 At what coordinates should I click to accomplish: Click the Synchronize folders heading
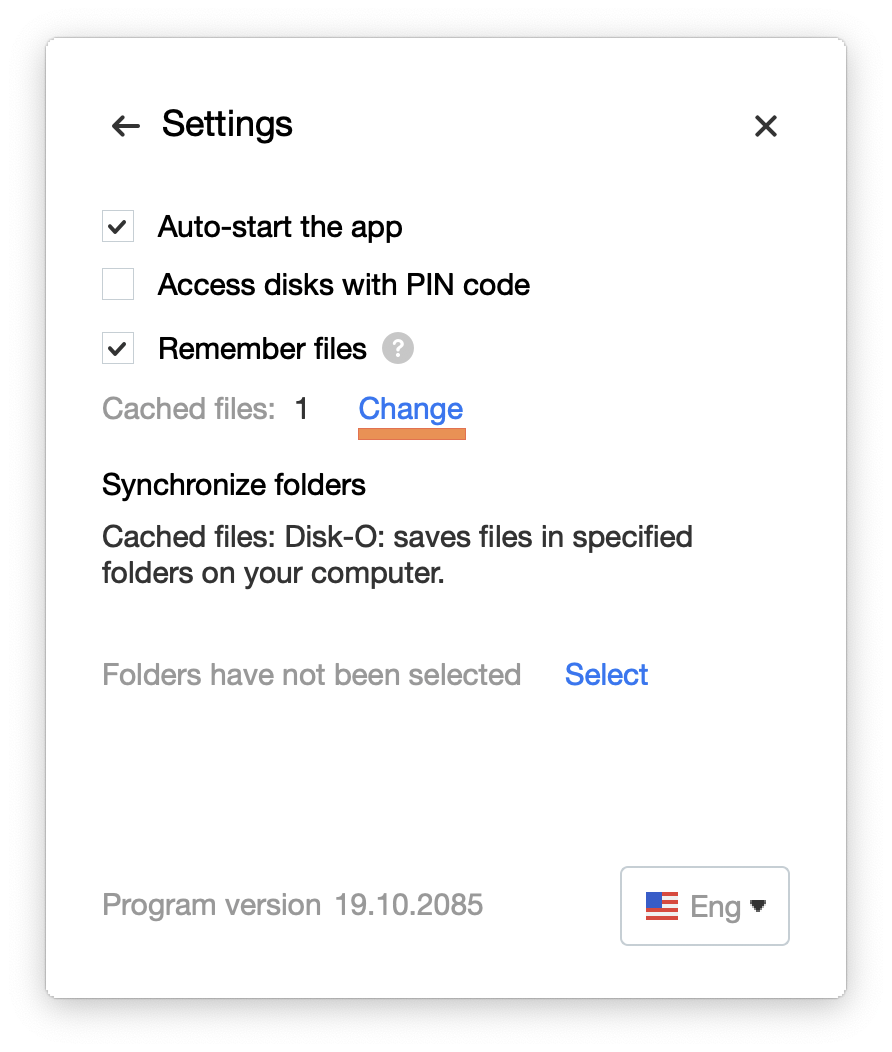(x=233, y=484)
